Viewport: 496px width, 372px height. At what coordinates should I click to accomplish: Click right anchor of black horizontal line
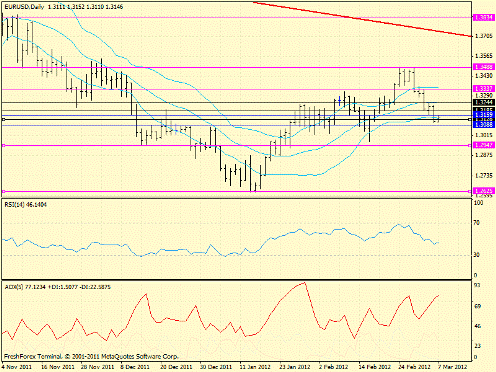coord(470,119)
